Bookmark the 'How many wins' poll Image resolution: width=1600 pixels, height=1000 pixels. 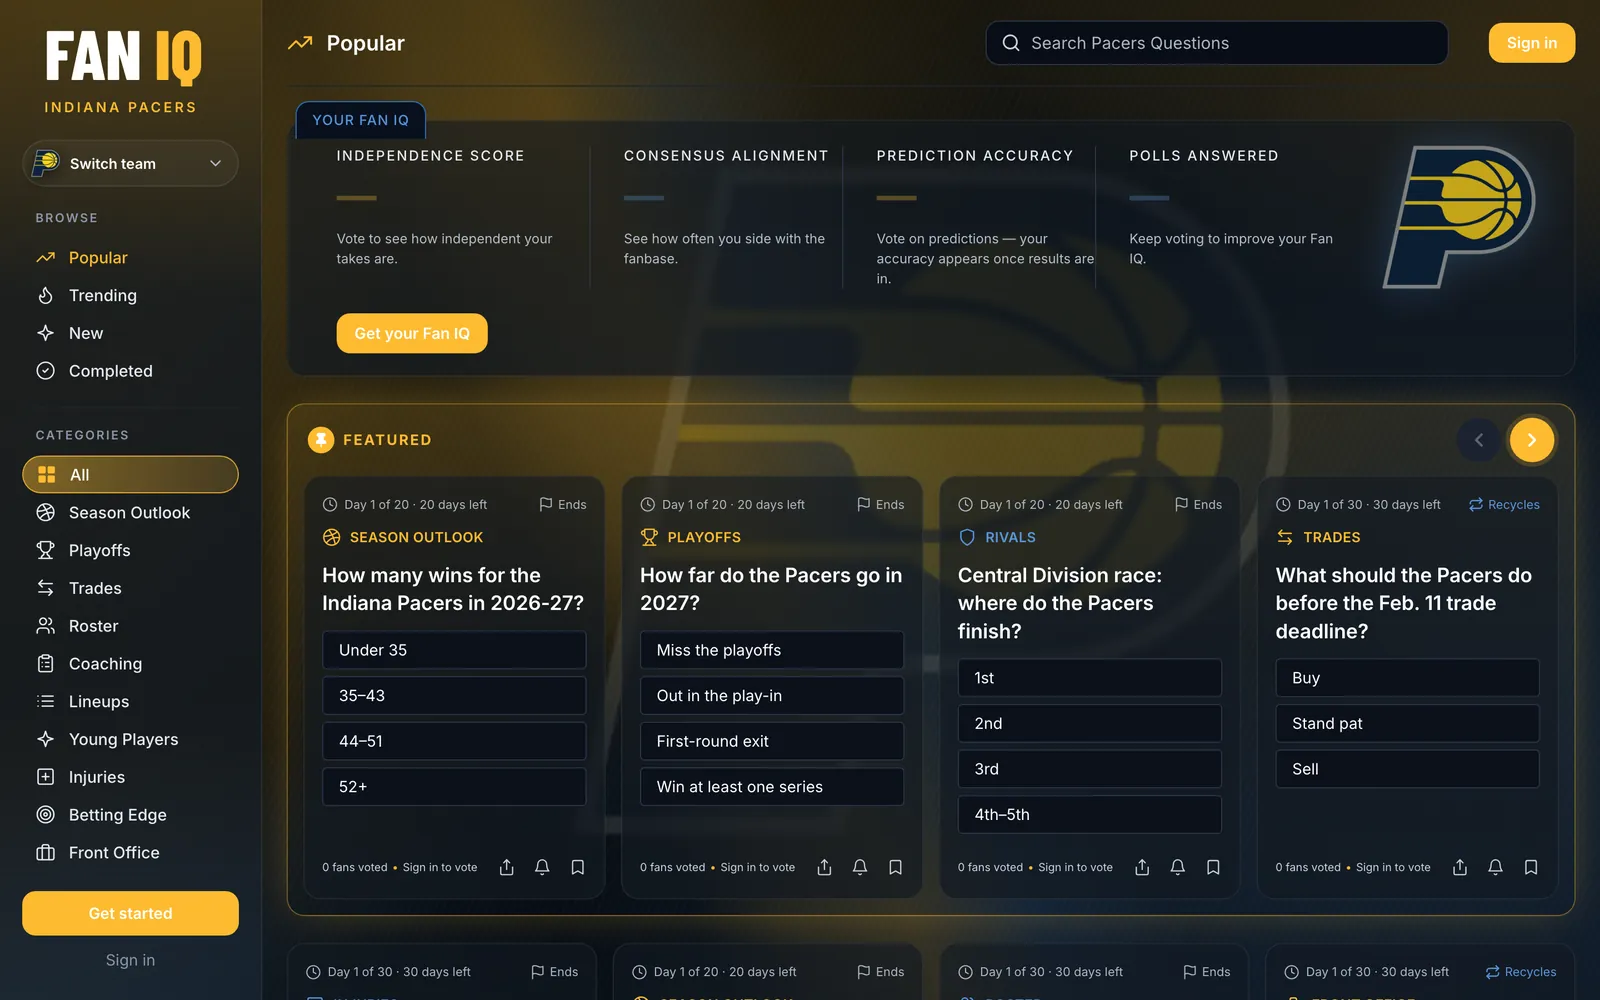tap(578, 867)
